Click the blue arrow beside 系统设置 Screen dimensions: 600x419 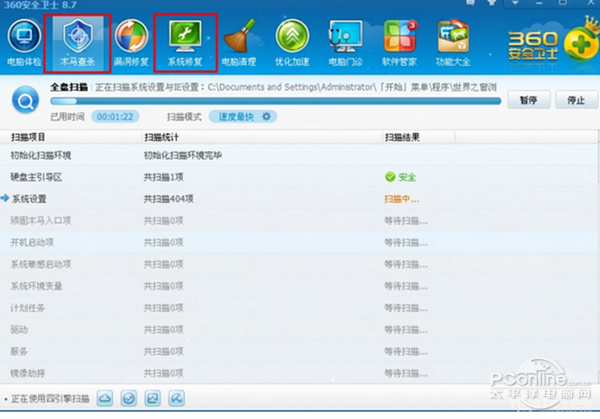[x=5, y=198]
